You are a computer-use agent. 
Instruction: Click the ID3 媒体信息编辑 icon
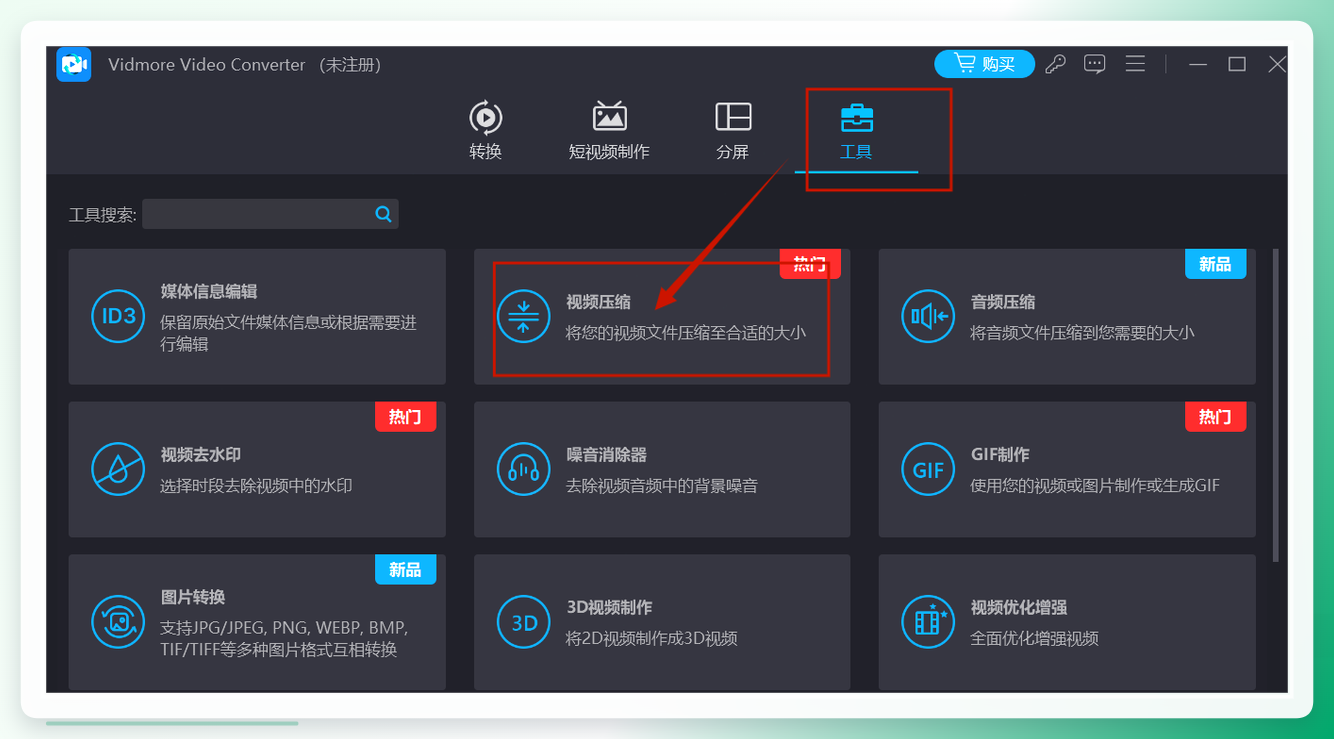pyautogui.click(x=118, y=317)
